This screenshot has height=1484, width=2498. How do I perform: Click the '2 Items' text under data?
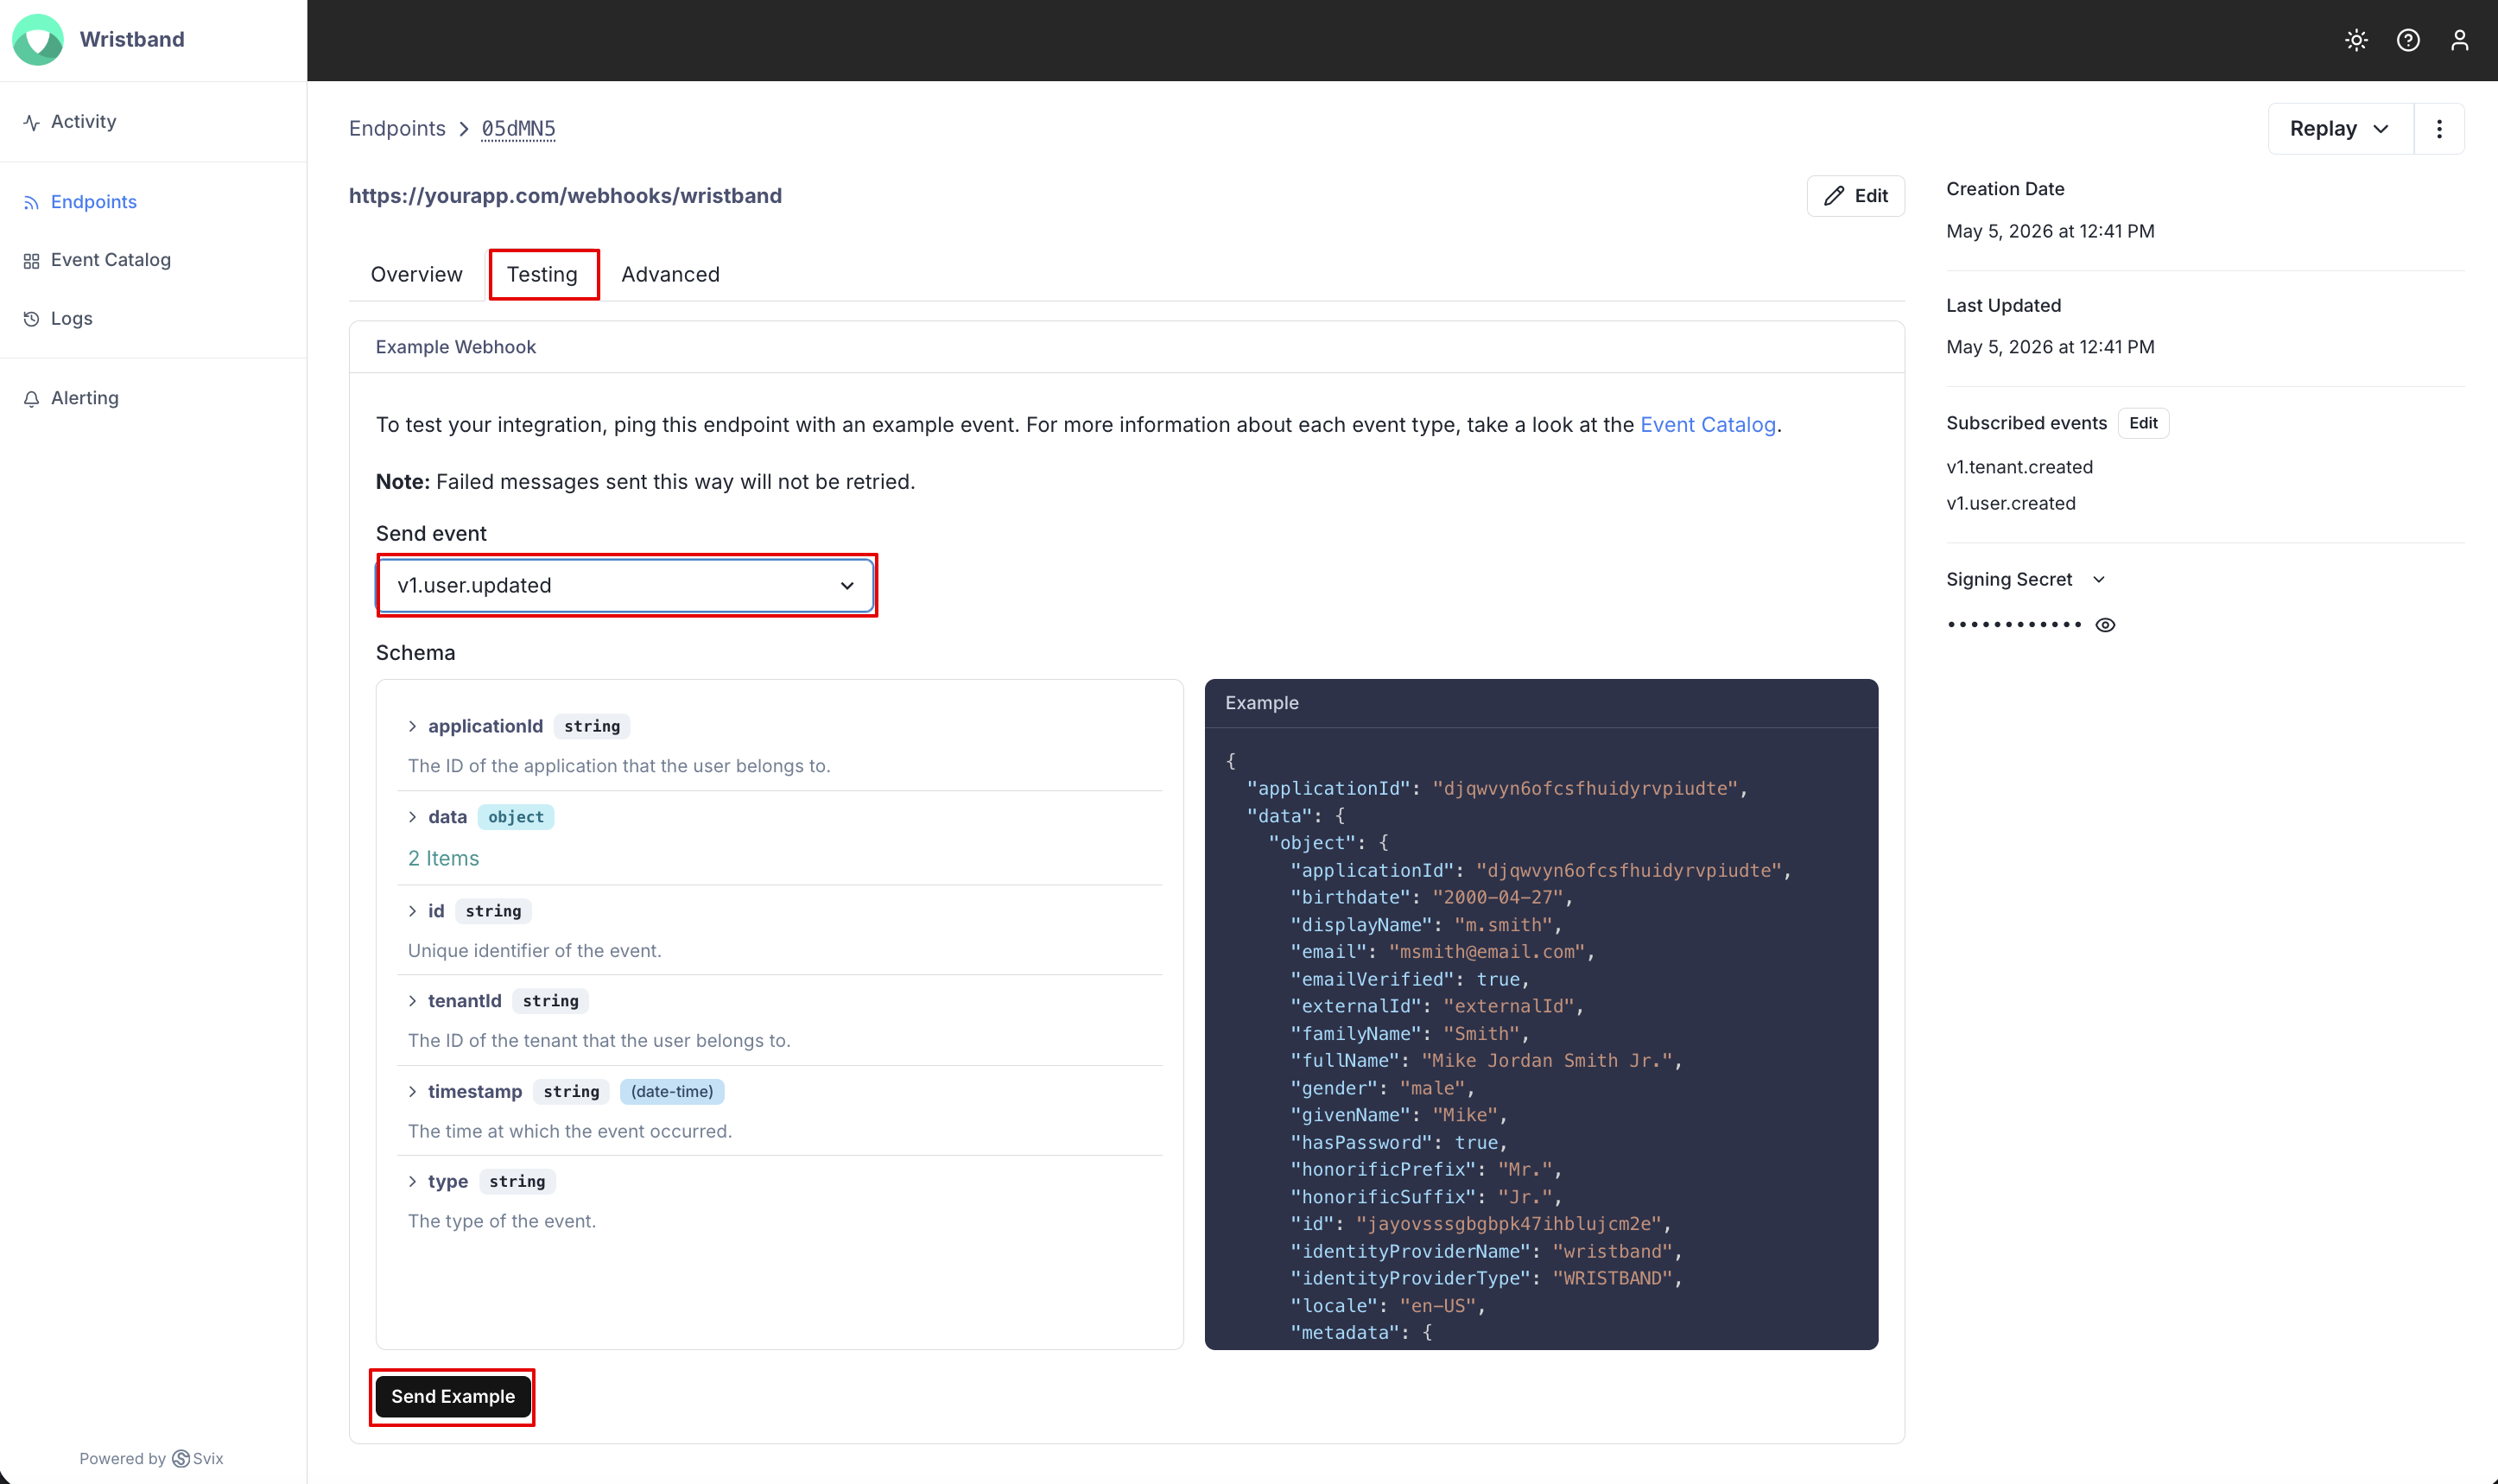443,859
